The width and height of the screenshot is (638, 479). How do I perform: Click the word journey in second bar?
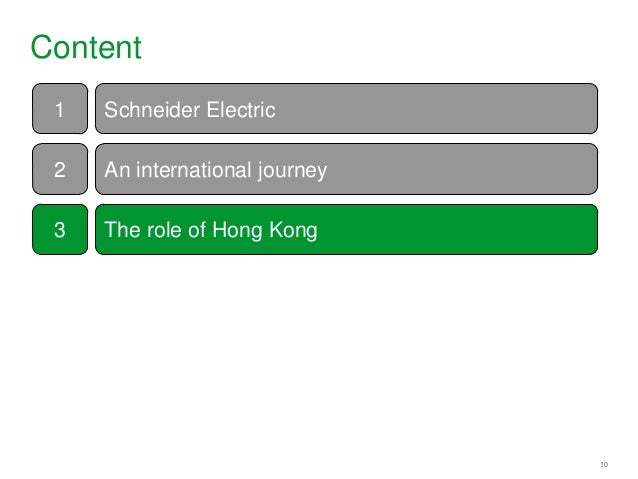tap(292, 171)
